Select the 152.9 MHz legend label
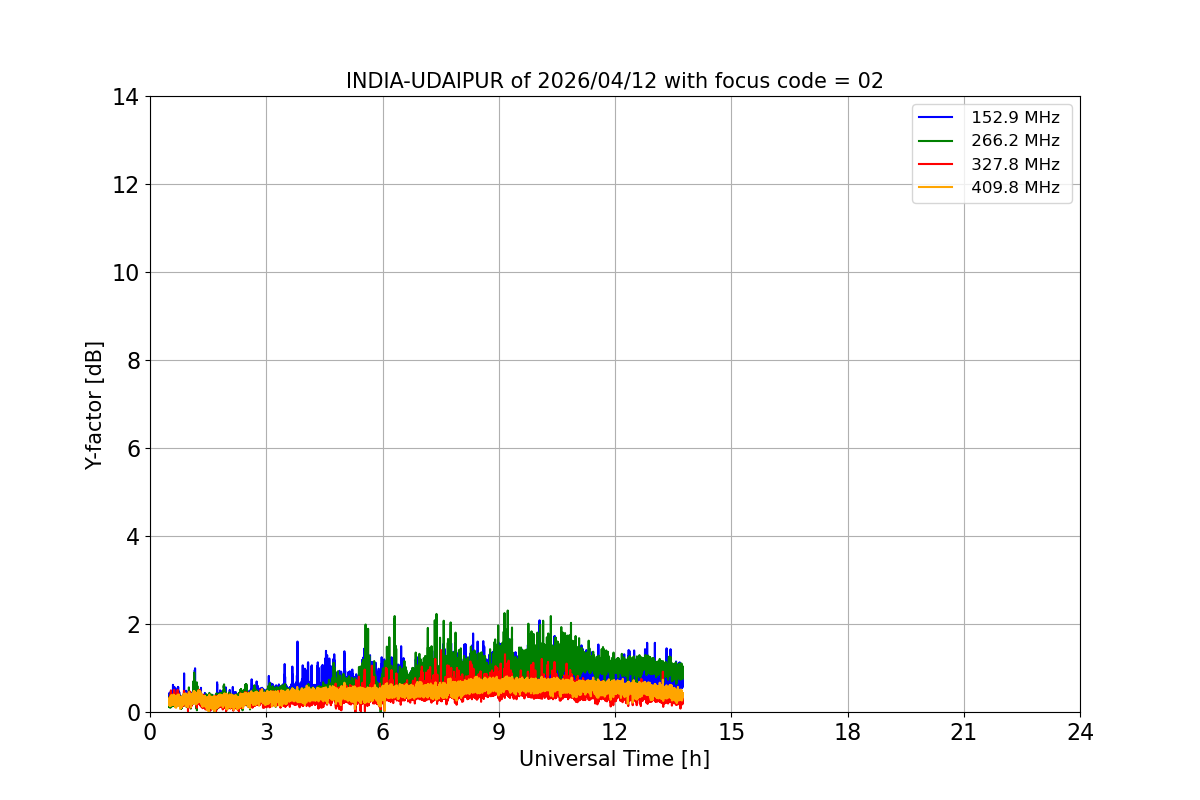Viewport: 1200px width, 800px height. tap(1015, 118)
